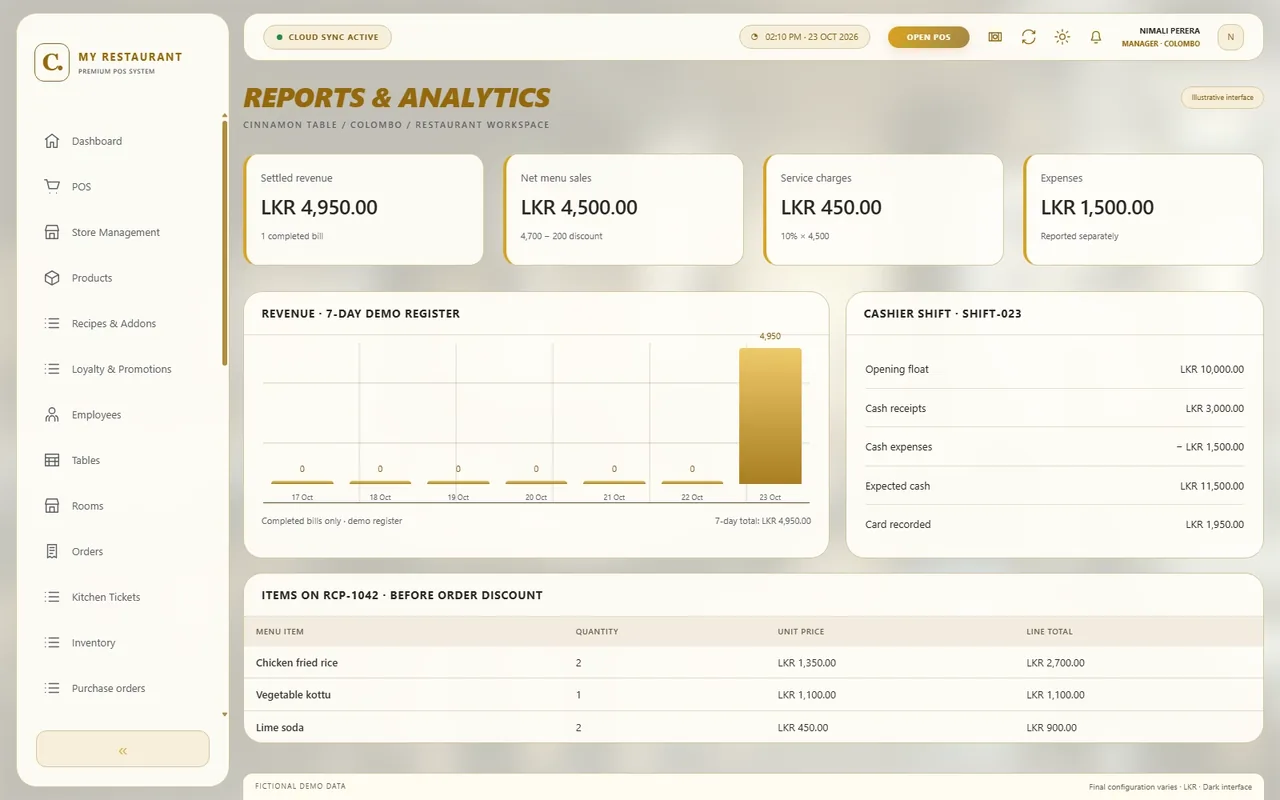Click the Line Total column header
The width and height of the screenshot is (1280, 800).
click(1049, 632)
